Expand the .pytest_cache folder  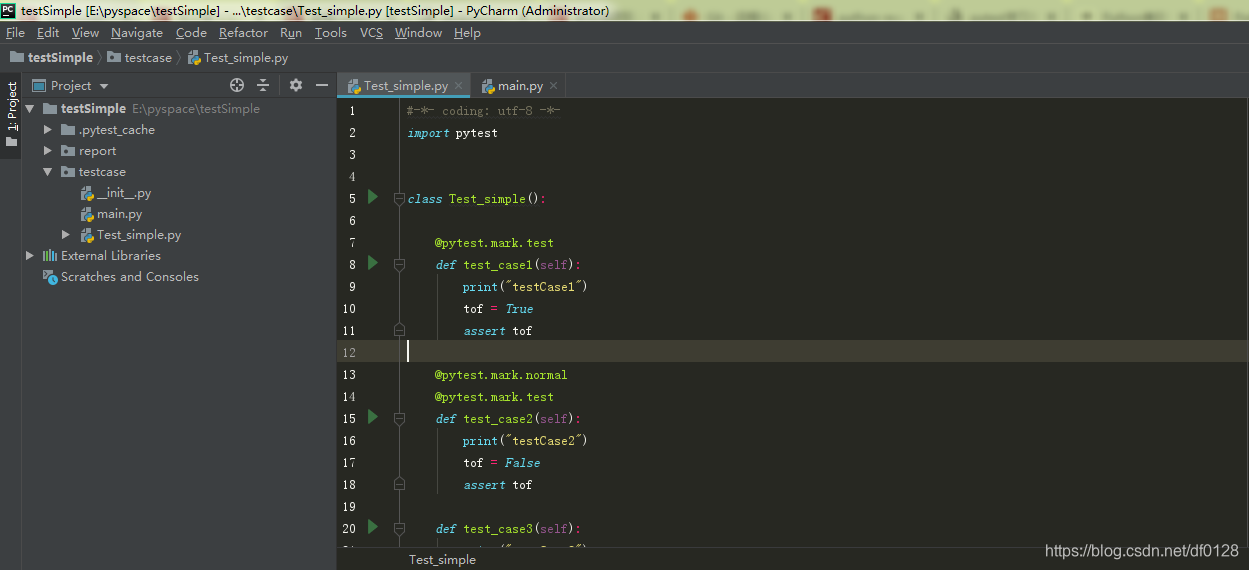tap(48, 130)
